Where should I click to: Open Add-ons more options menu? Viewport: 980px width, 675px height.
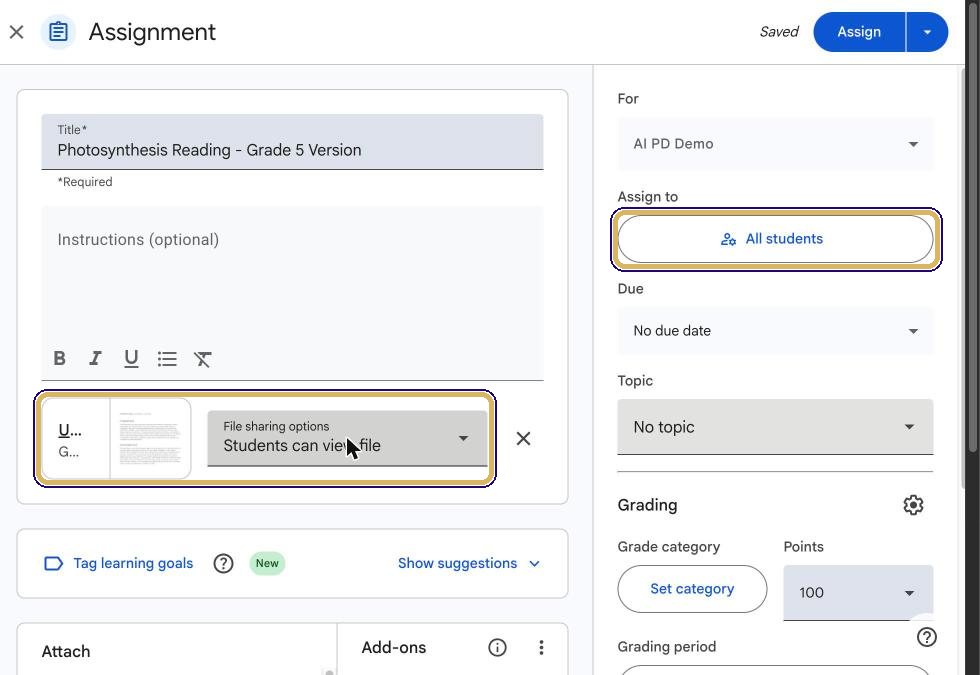pyautogui.click(x=541, y=648)
